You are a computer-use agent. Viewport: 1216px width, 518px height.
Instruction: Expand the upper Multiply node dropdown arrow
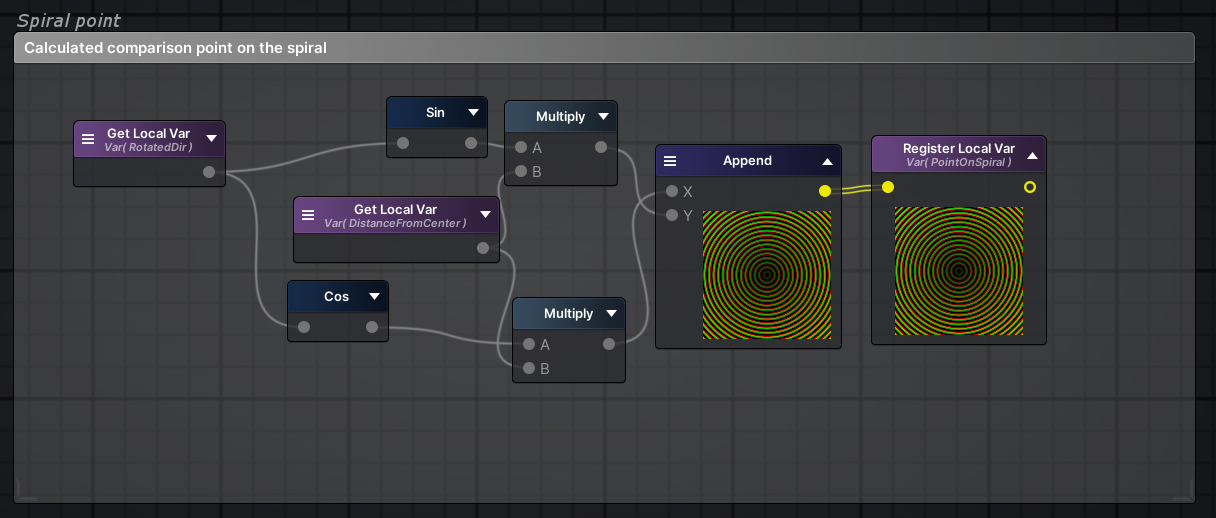[603, 117]
